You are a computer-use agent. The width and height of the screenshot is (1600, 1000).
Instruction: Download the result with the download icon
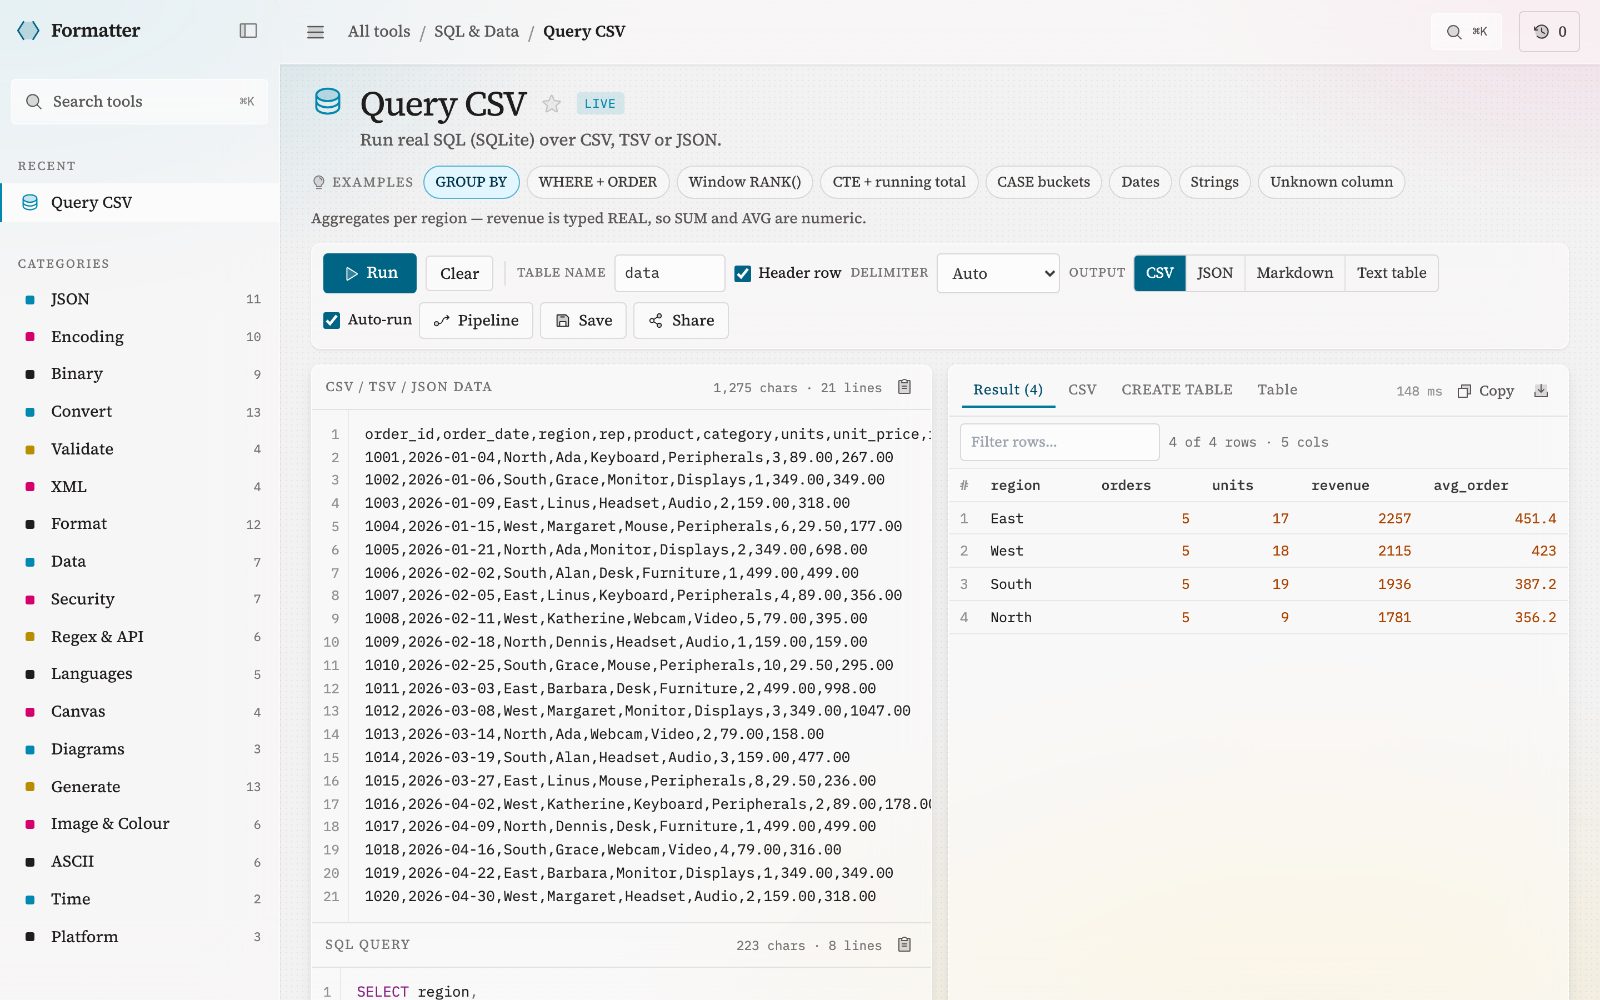pos(1541,391)
